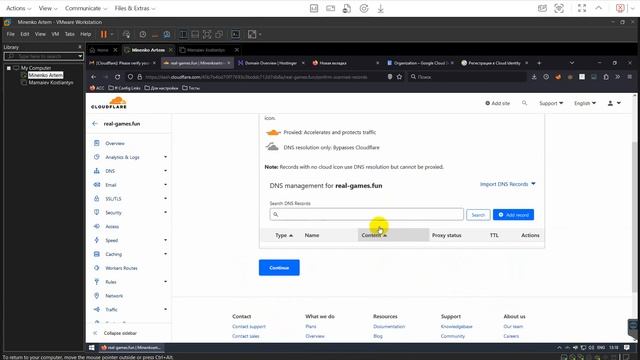The height and width of the screenshot is (360, 640).
Task: Click the Search button for DNS records
Action: (478, 215)
